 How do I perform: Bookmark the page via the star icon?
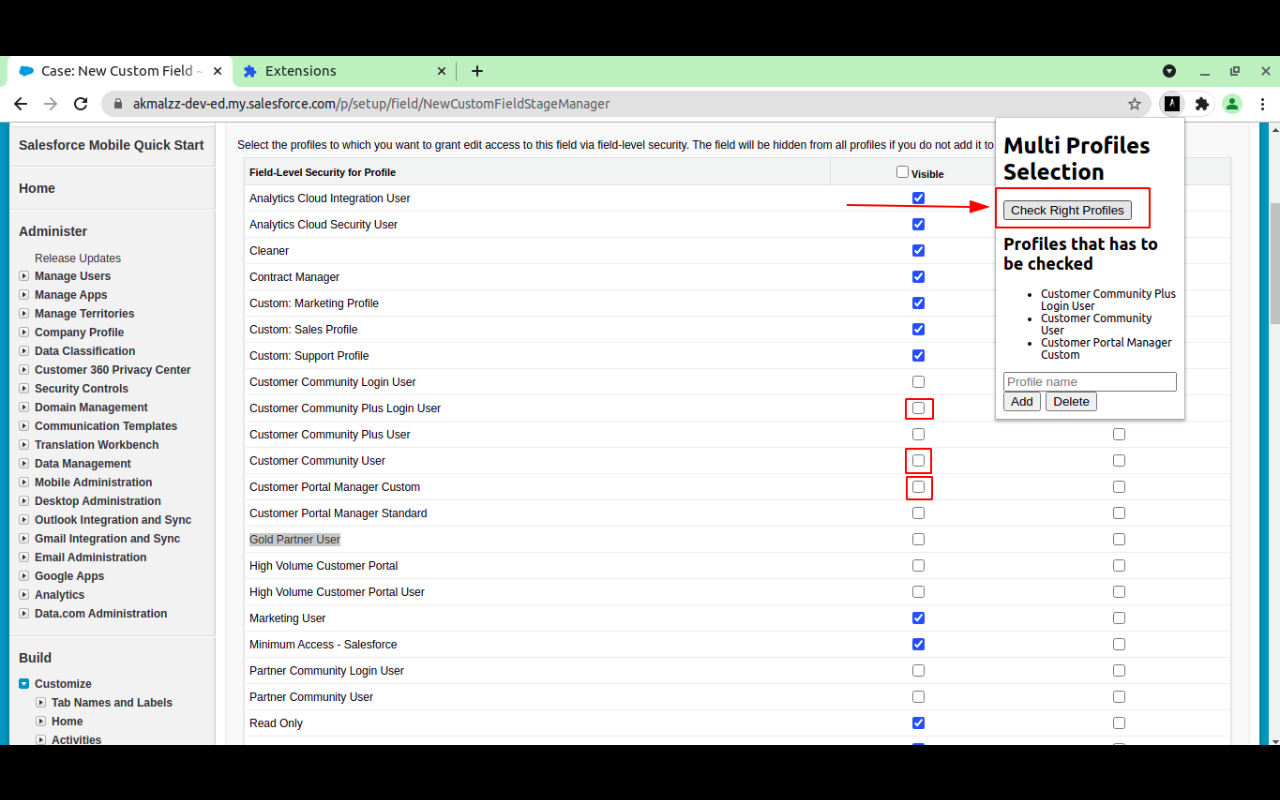pyautogui.click(x=1134, y=103)
